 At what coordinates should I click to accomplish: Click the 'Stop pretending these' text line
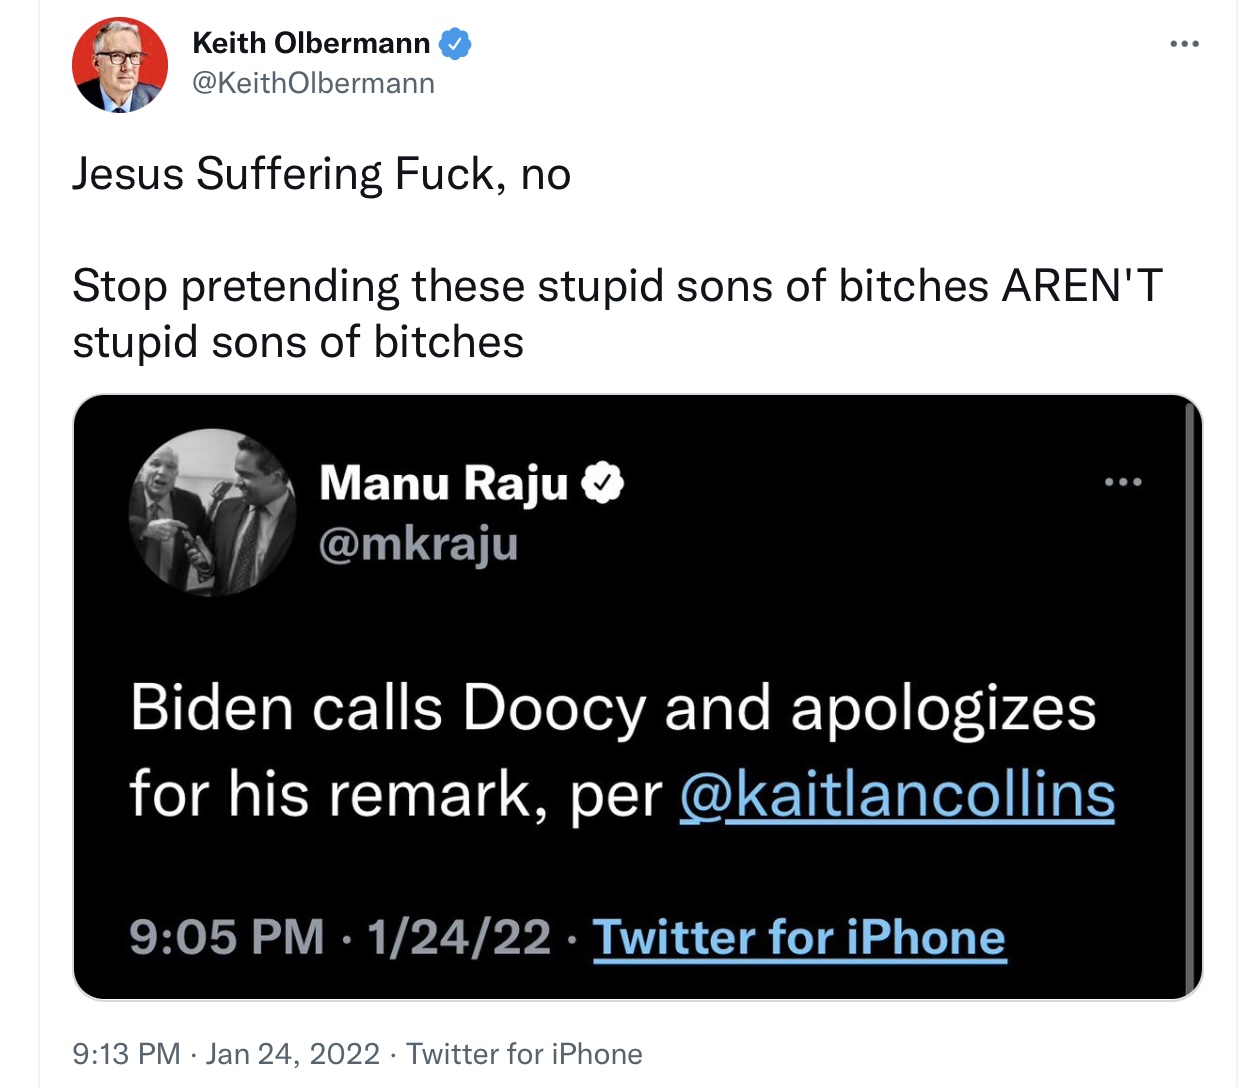click(x=617, y=286)
